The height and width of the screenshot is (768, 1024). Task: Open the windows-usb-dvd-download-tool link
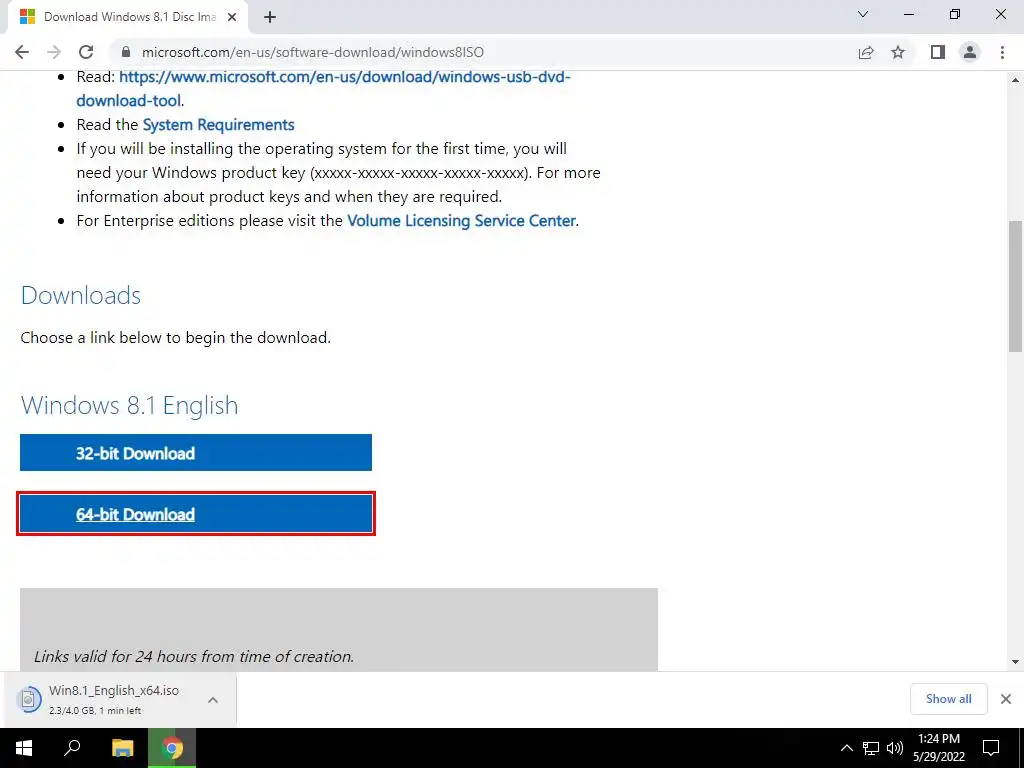coord(324,88)
